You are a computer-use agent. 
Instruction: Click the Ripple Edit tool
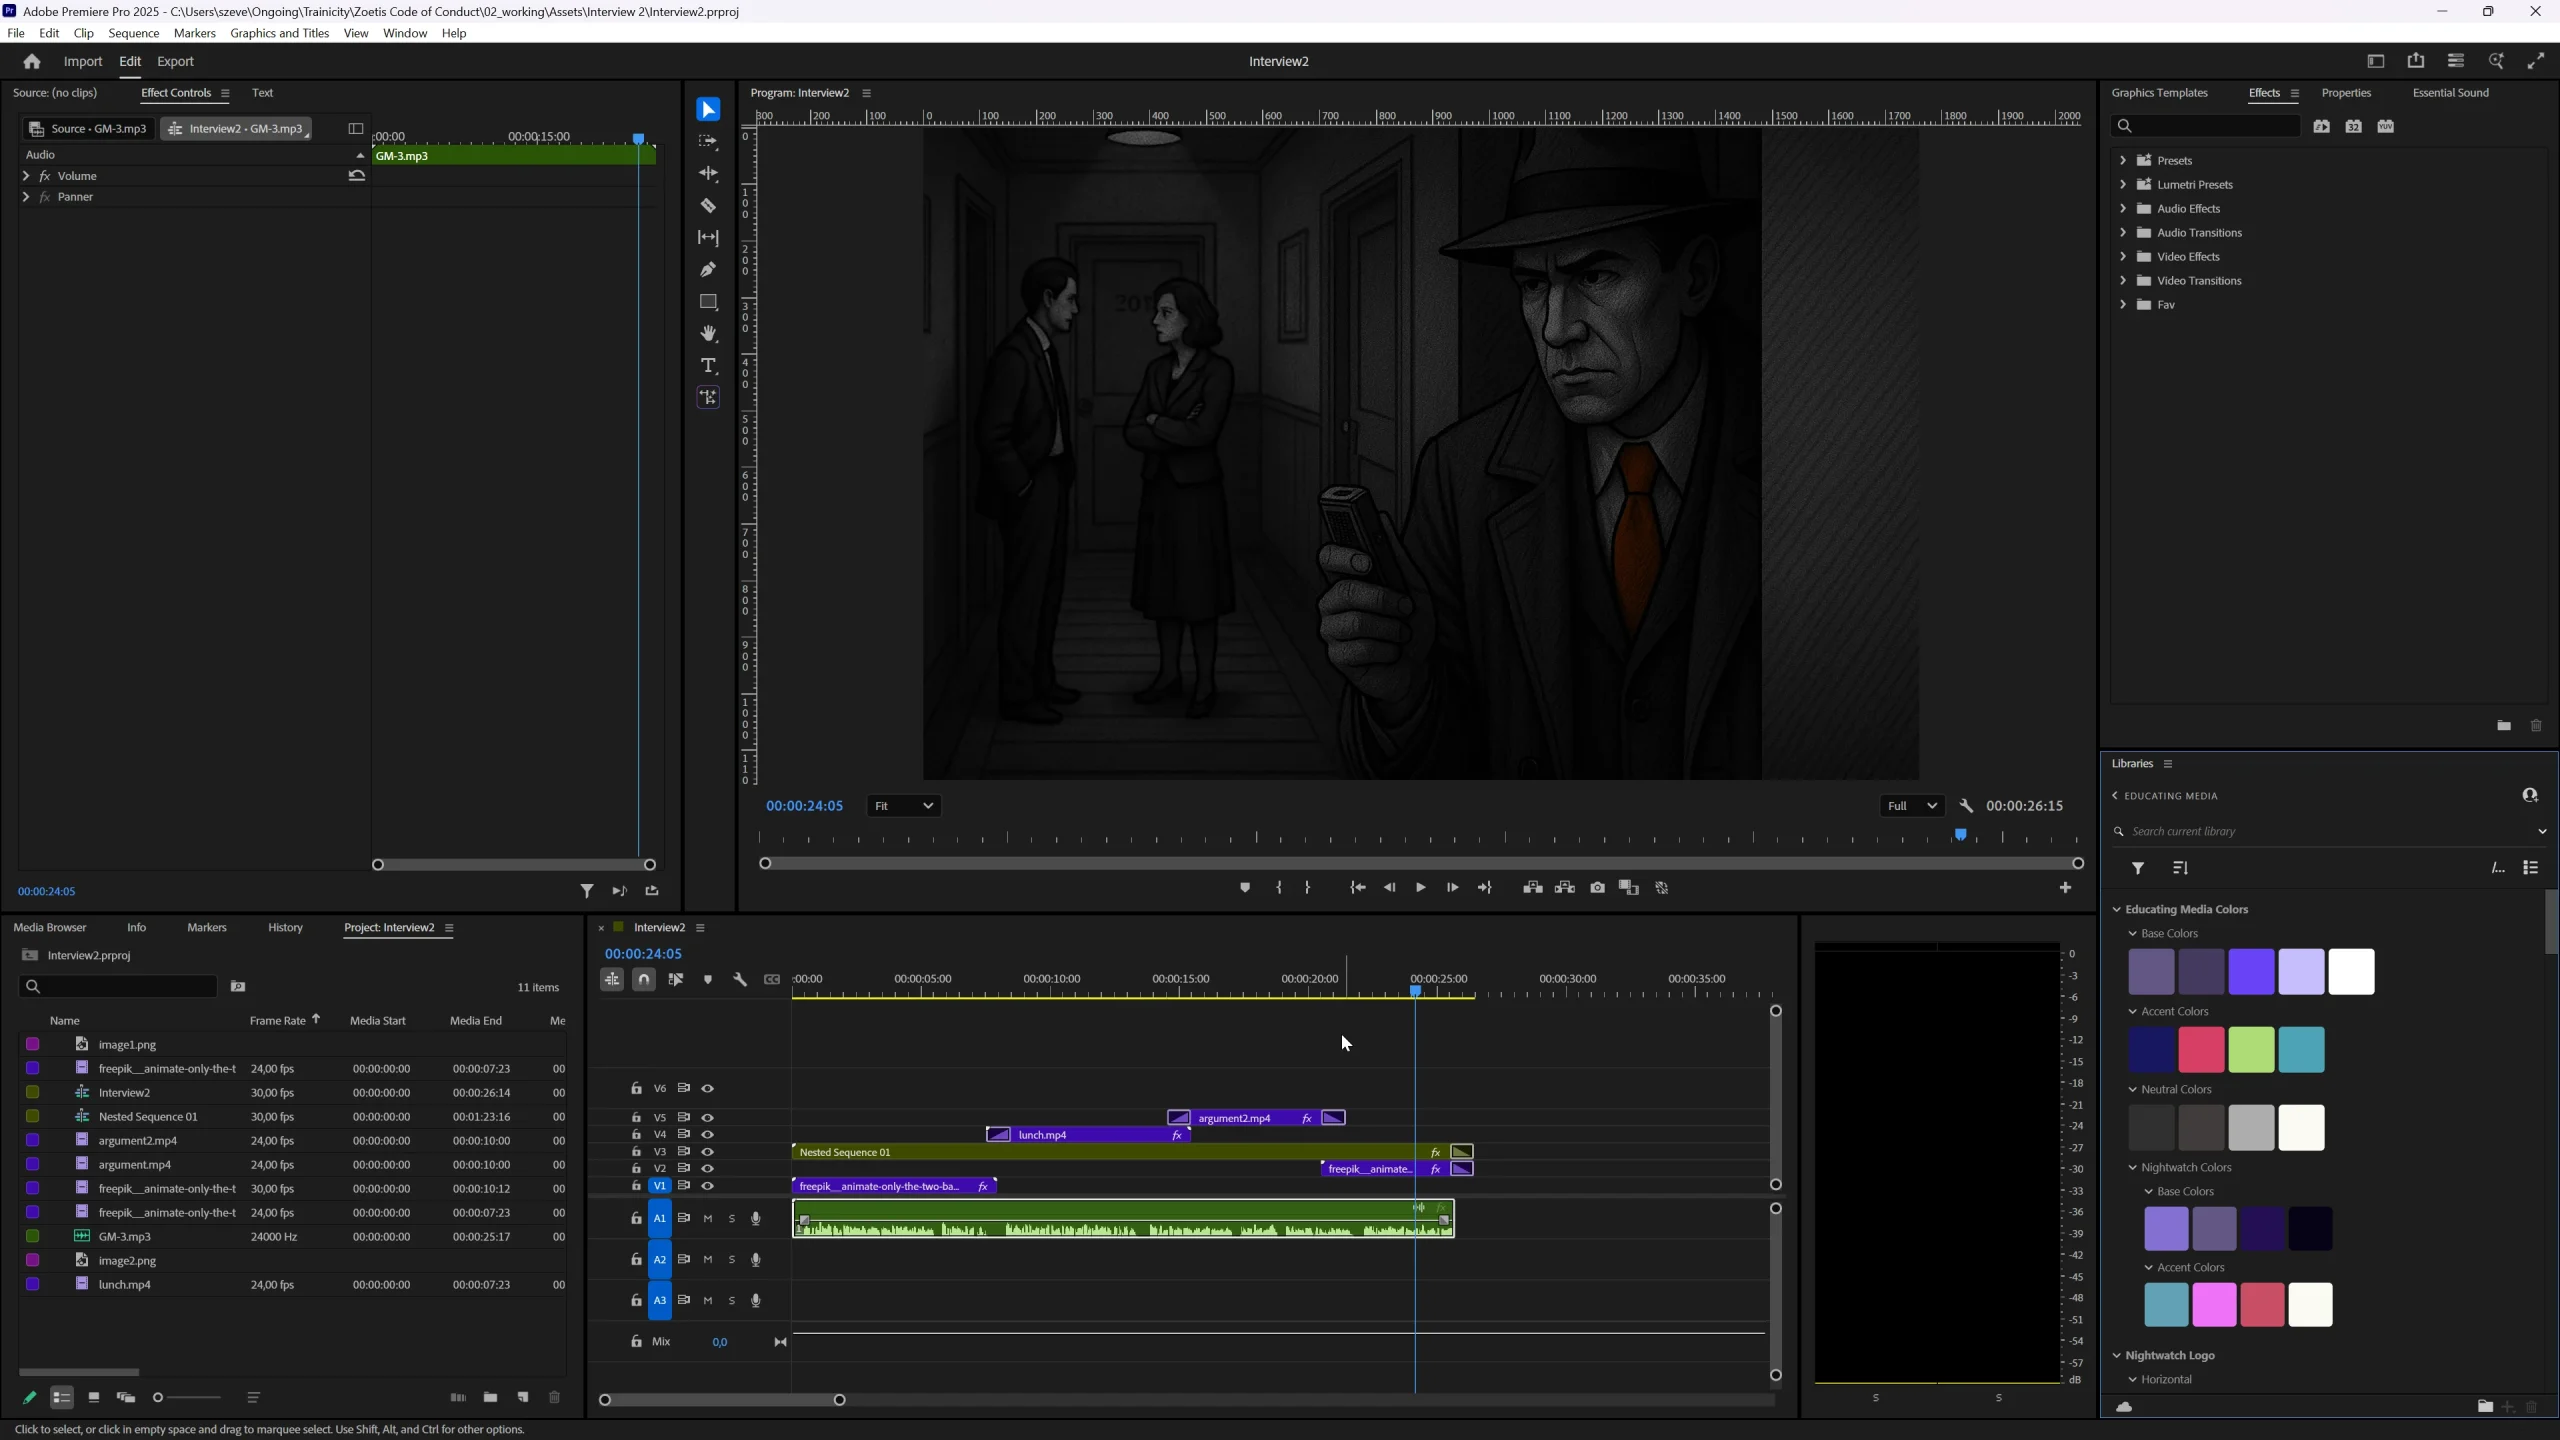[708, 174]
